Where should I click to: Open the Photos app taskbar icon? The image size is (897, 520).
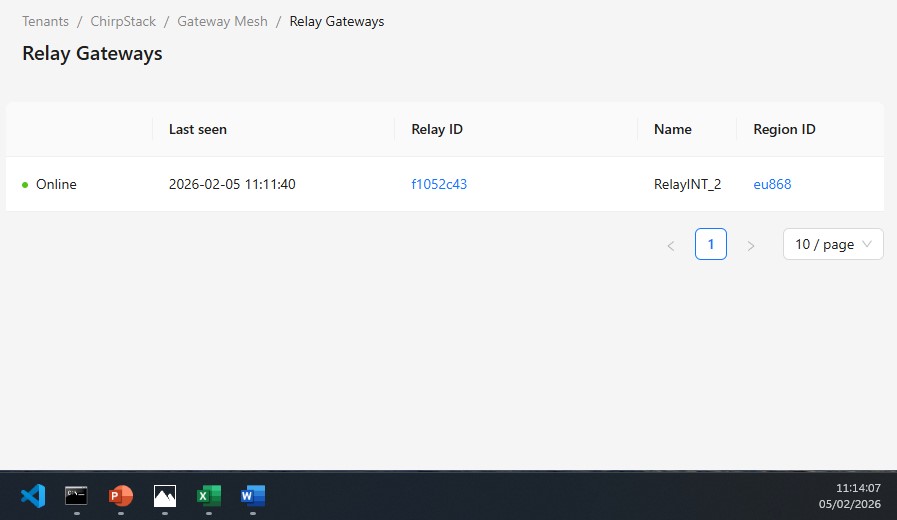tap(164, 495)
